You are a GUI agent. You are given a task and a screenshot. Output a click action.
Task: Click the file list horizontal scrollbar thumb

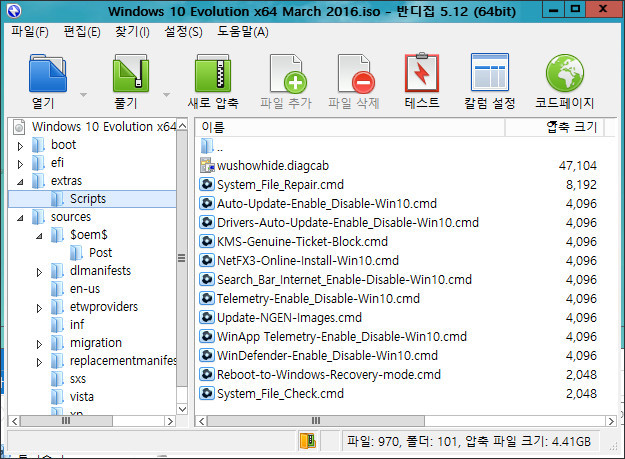click(x=316, y=421)
